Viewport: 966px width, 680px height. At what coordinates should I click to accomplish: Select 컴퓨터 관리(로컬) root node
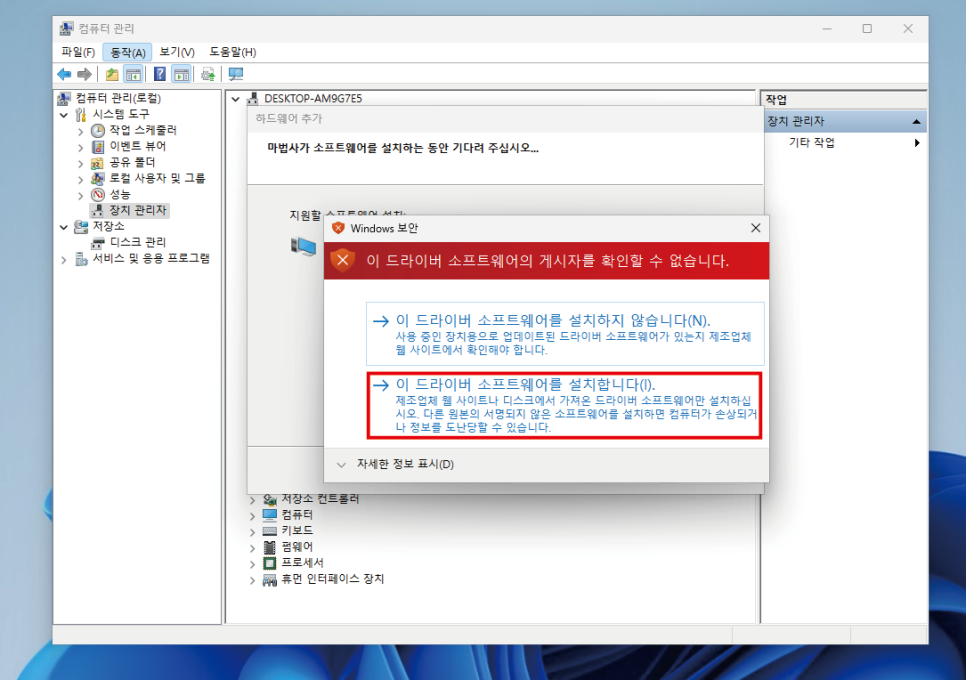[118, 99]
